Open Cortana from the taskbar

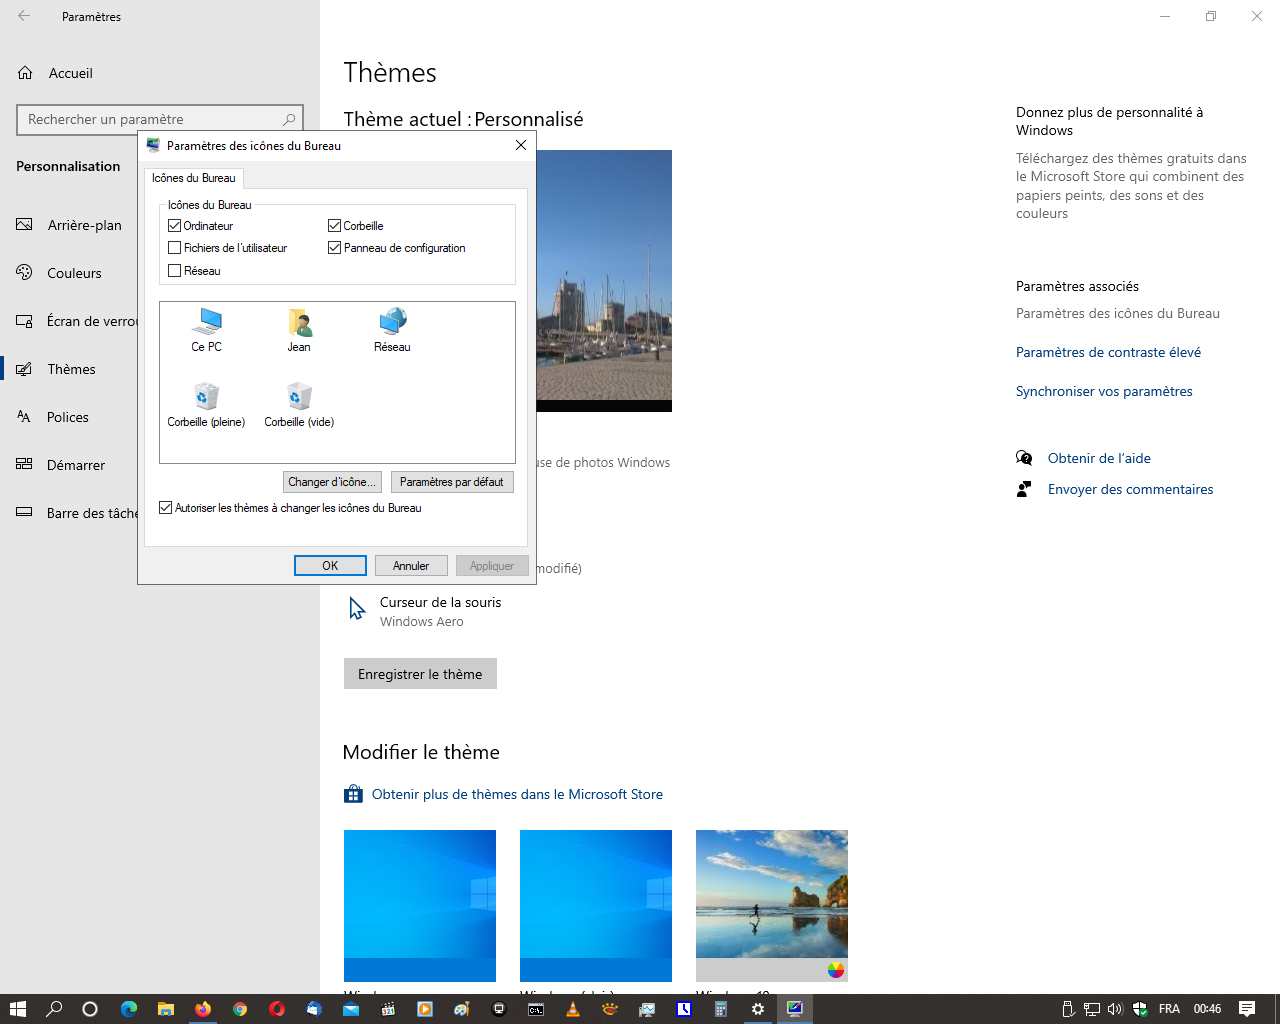[x=90, y=1009]
